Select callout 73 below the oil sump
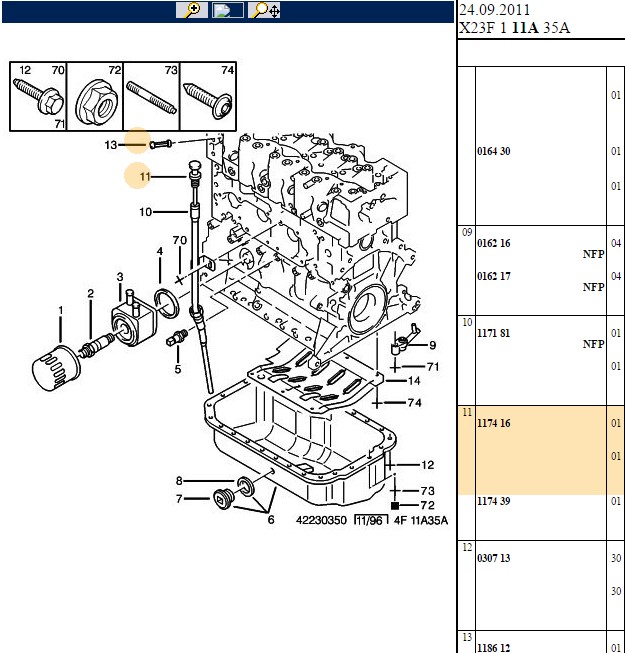 tap(428, 491)
